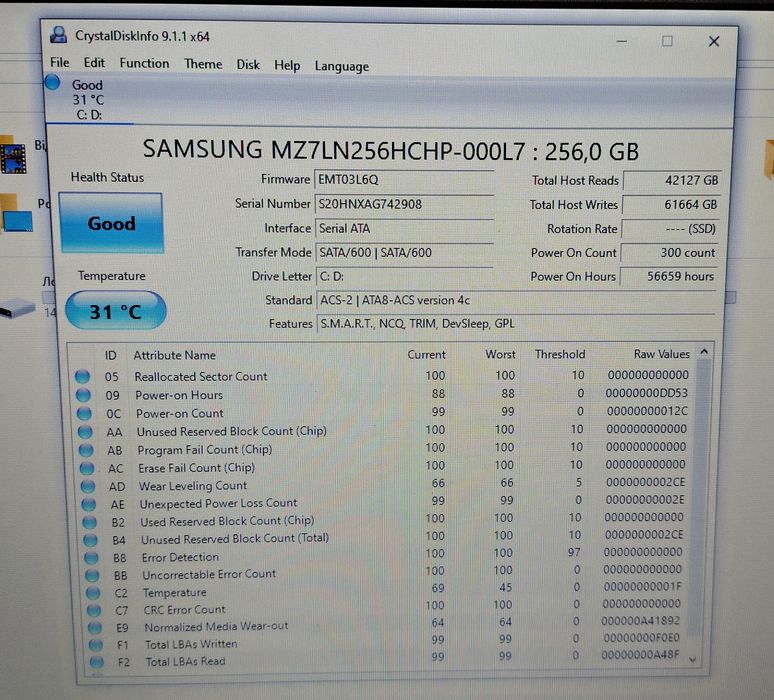Click the Good health status button
Viewport: 774px width, 700px height.
click(112, 223)
